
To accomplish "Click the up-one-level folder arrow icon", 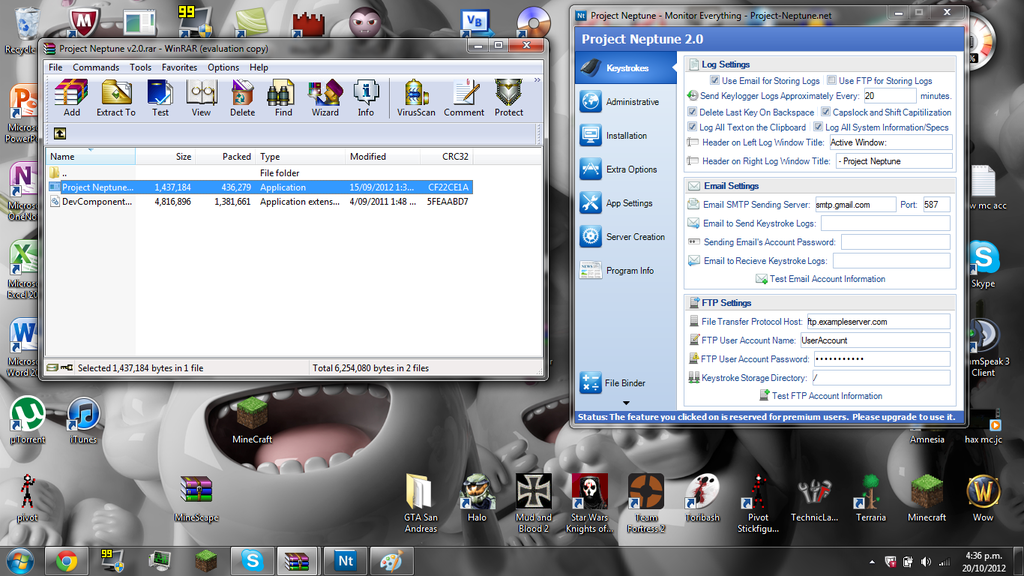I will point(60,133).
